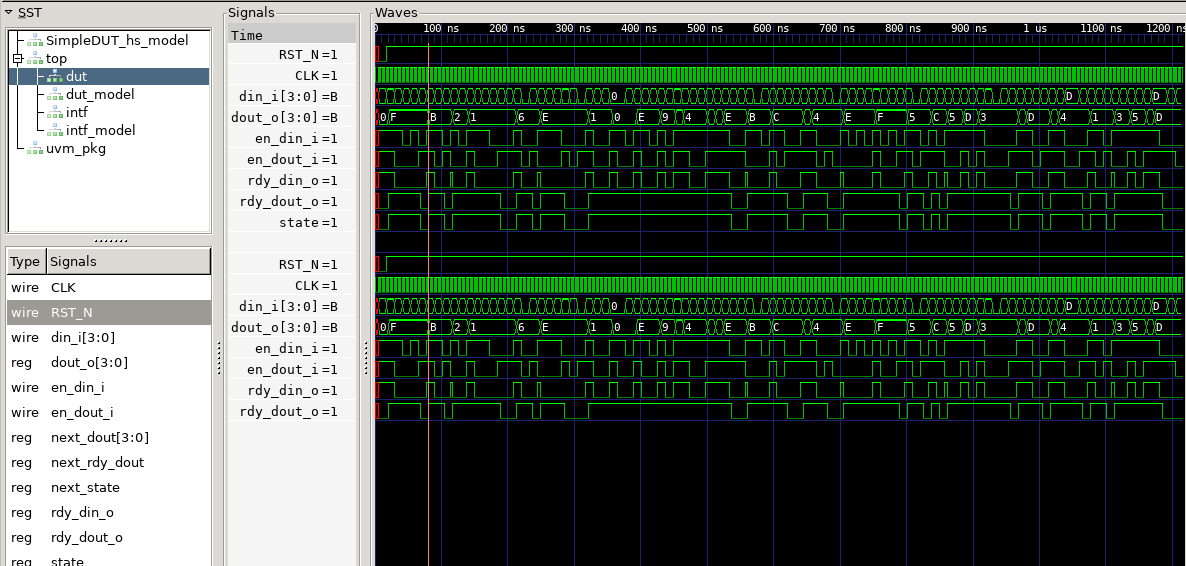
Task: Click the 800 ns mark on timeline
Action: pos(903,28)
